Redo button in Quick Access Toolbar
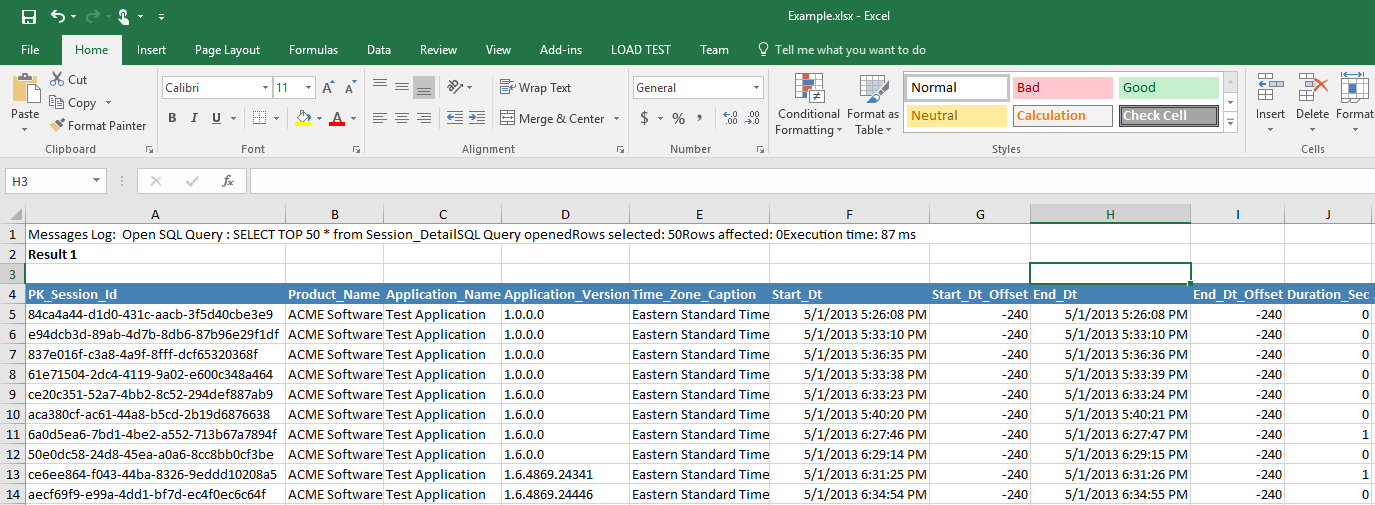Screen dimensions: 1375x505 coord(93,16)
